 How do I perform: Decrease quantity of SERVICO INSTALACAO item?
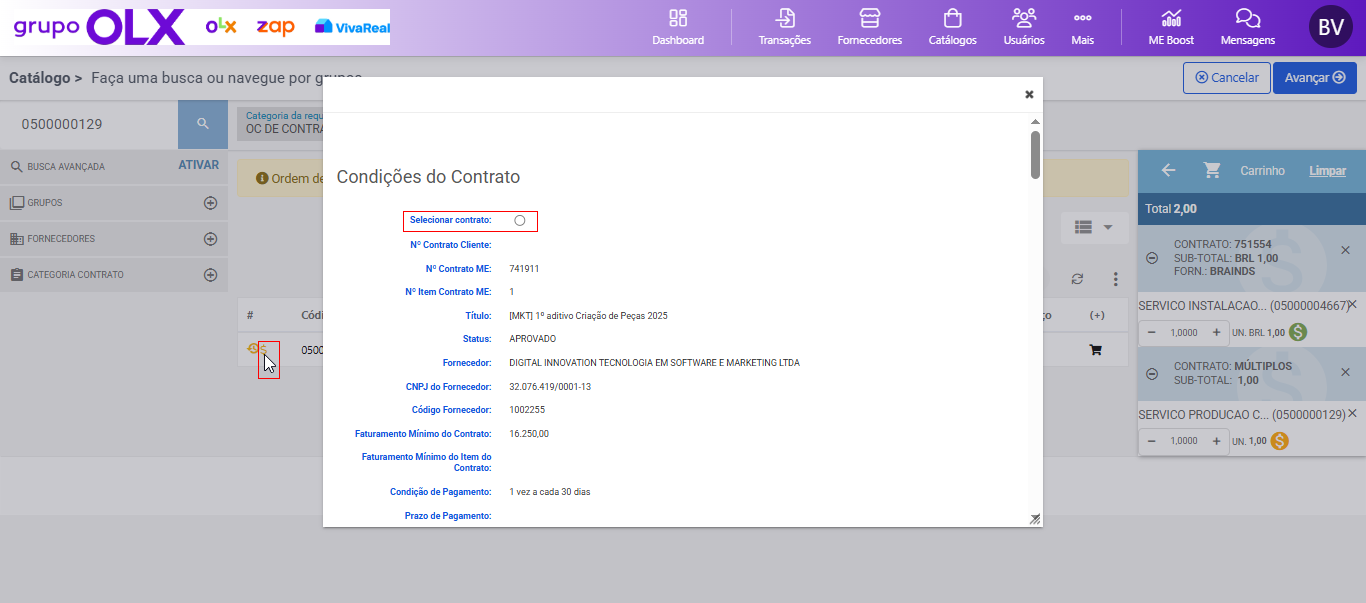tap(1152, 332)
